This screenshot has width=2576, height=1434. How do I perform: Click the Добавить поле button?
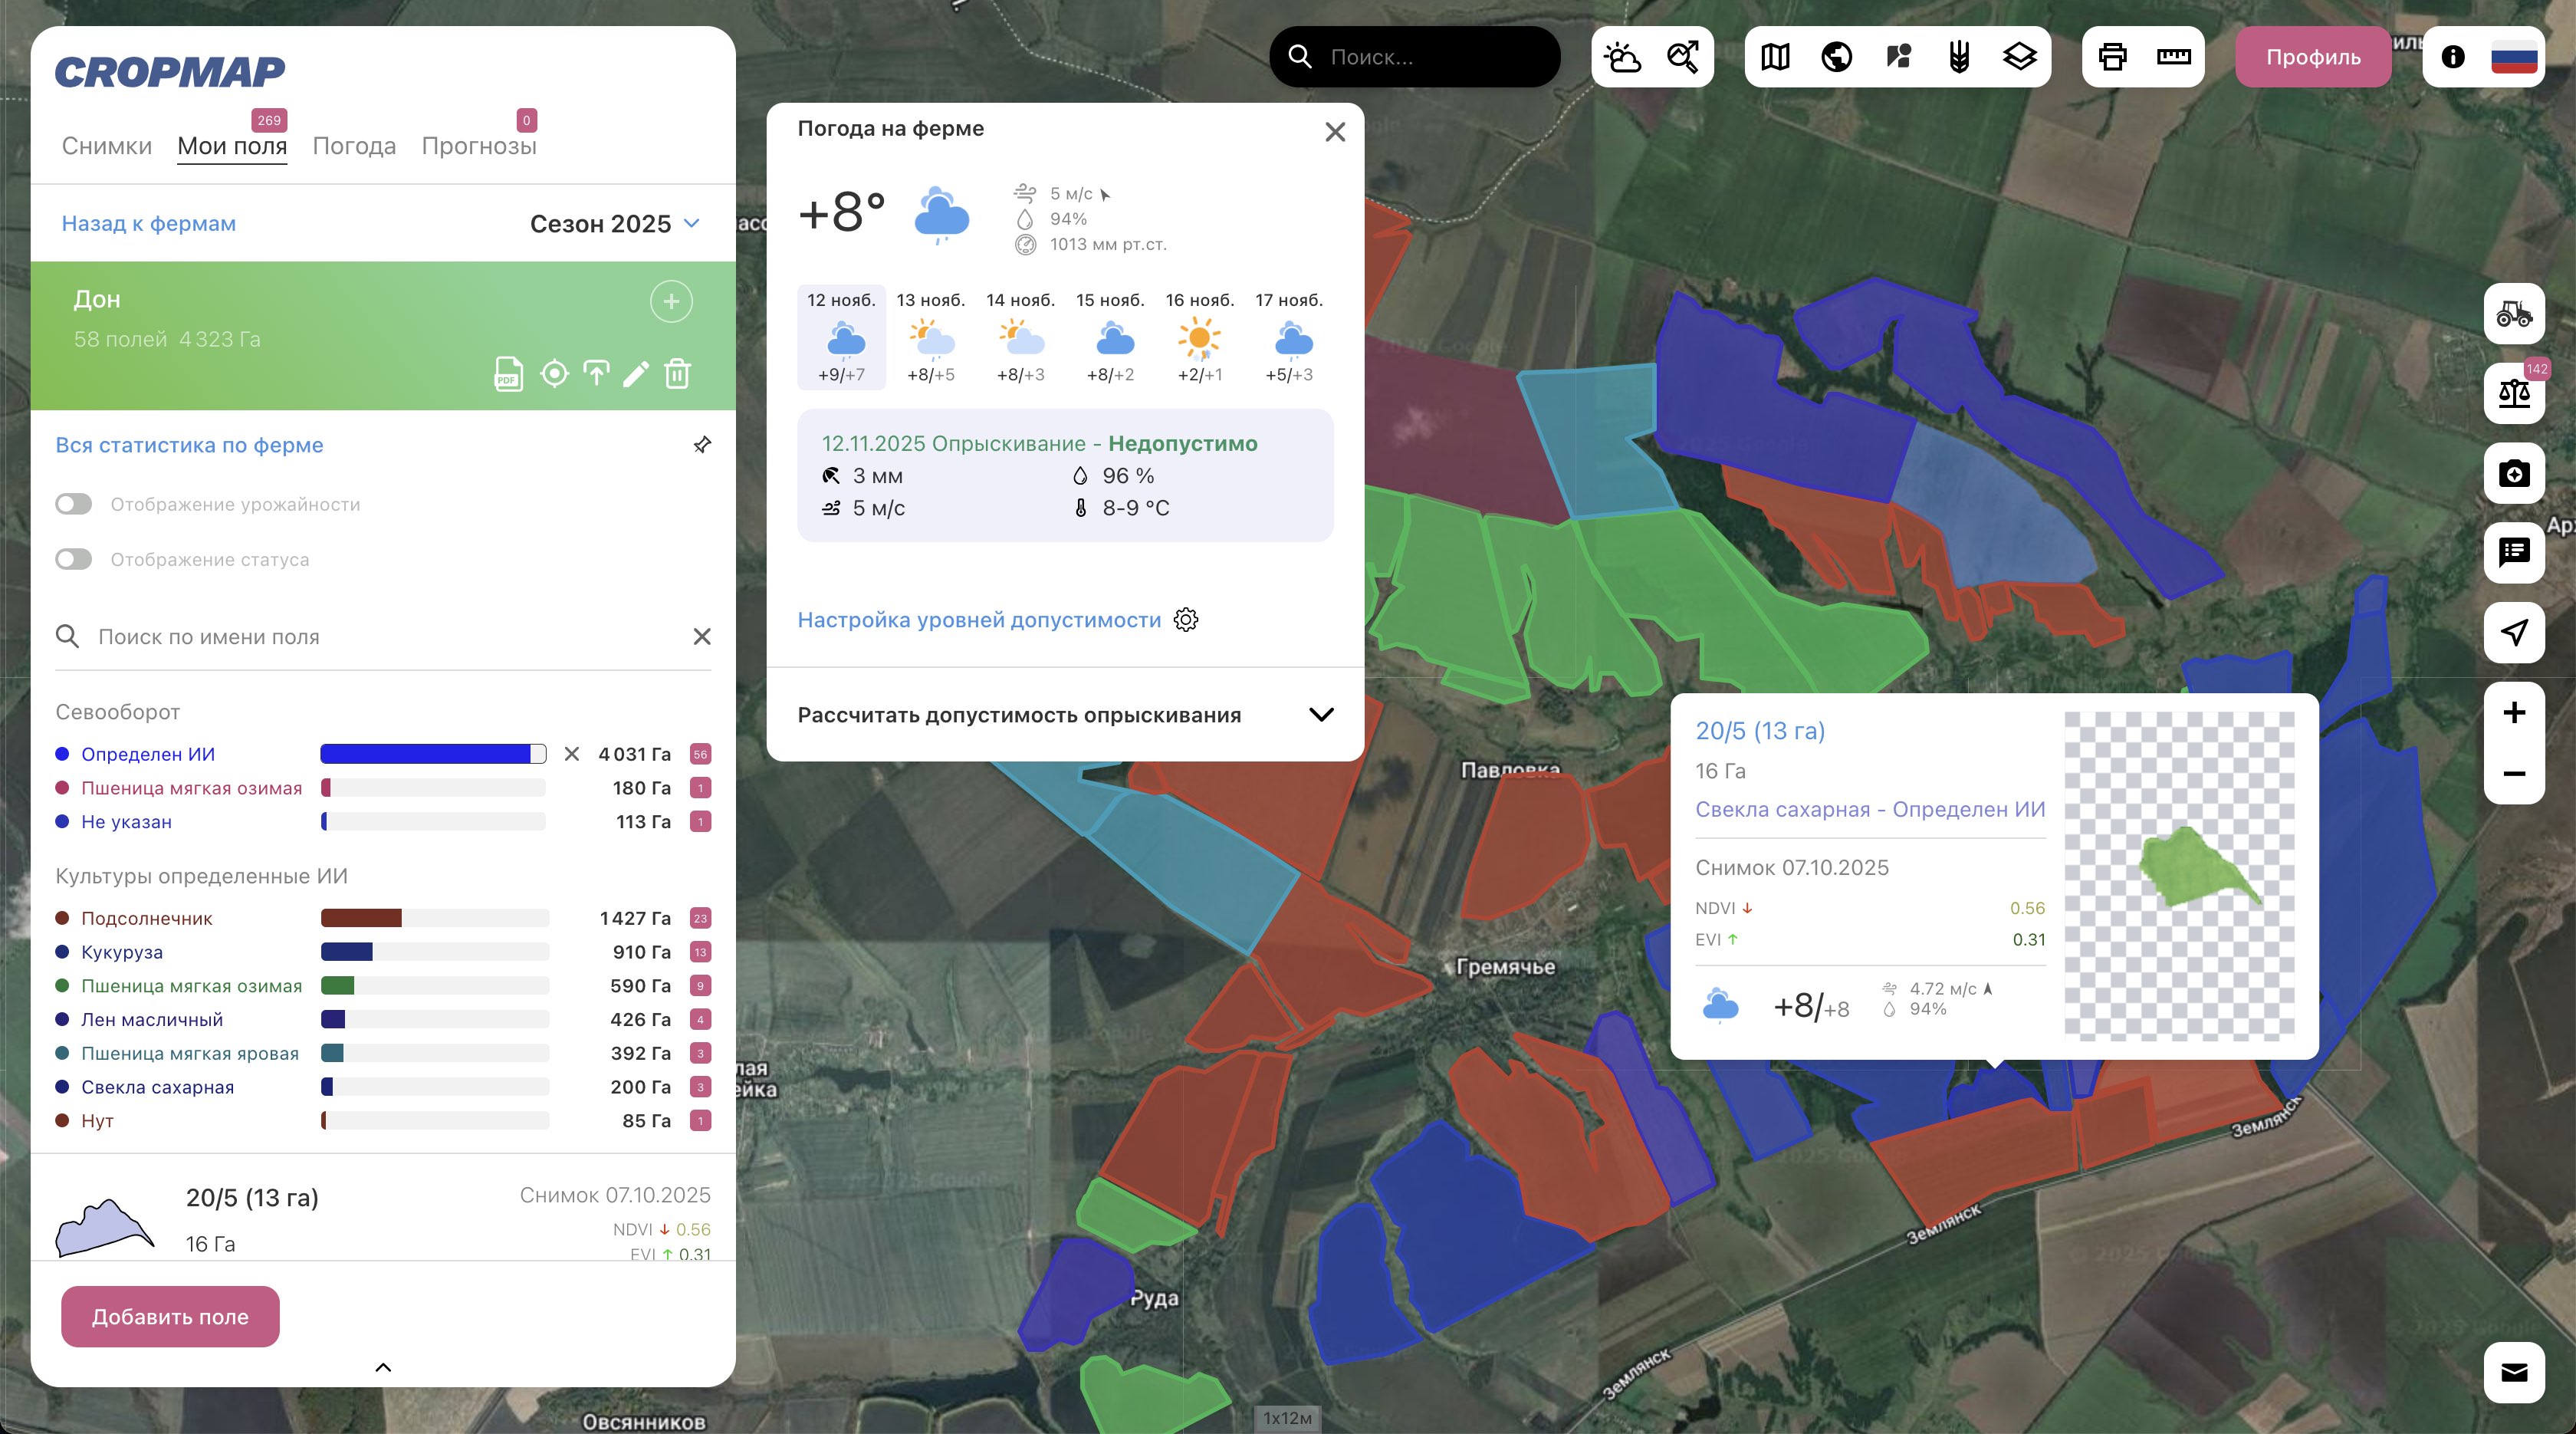point(170,1316)
